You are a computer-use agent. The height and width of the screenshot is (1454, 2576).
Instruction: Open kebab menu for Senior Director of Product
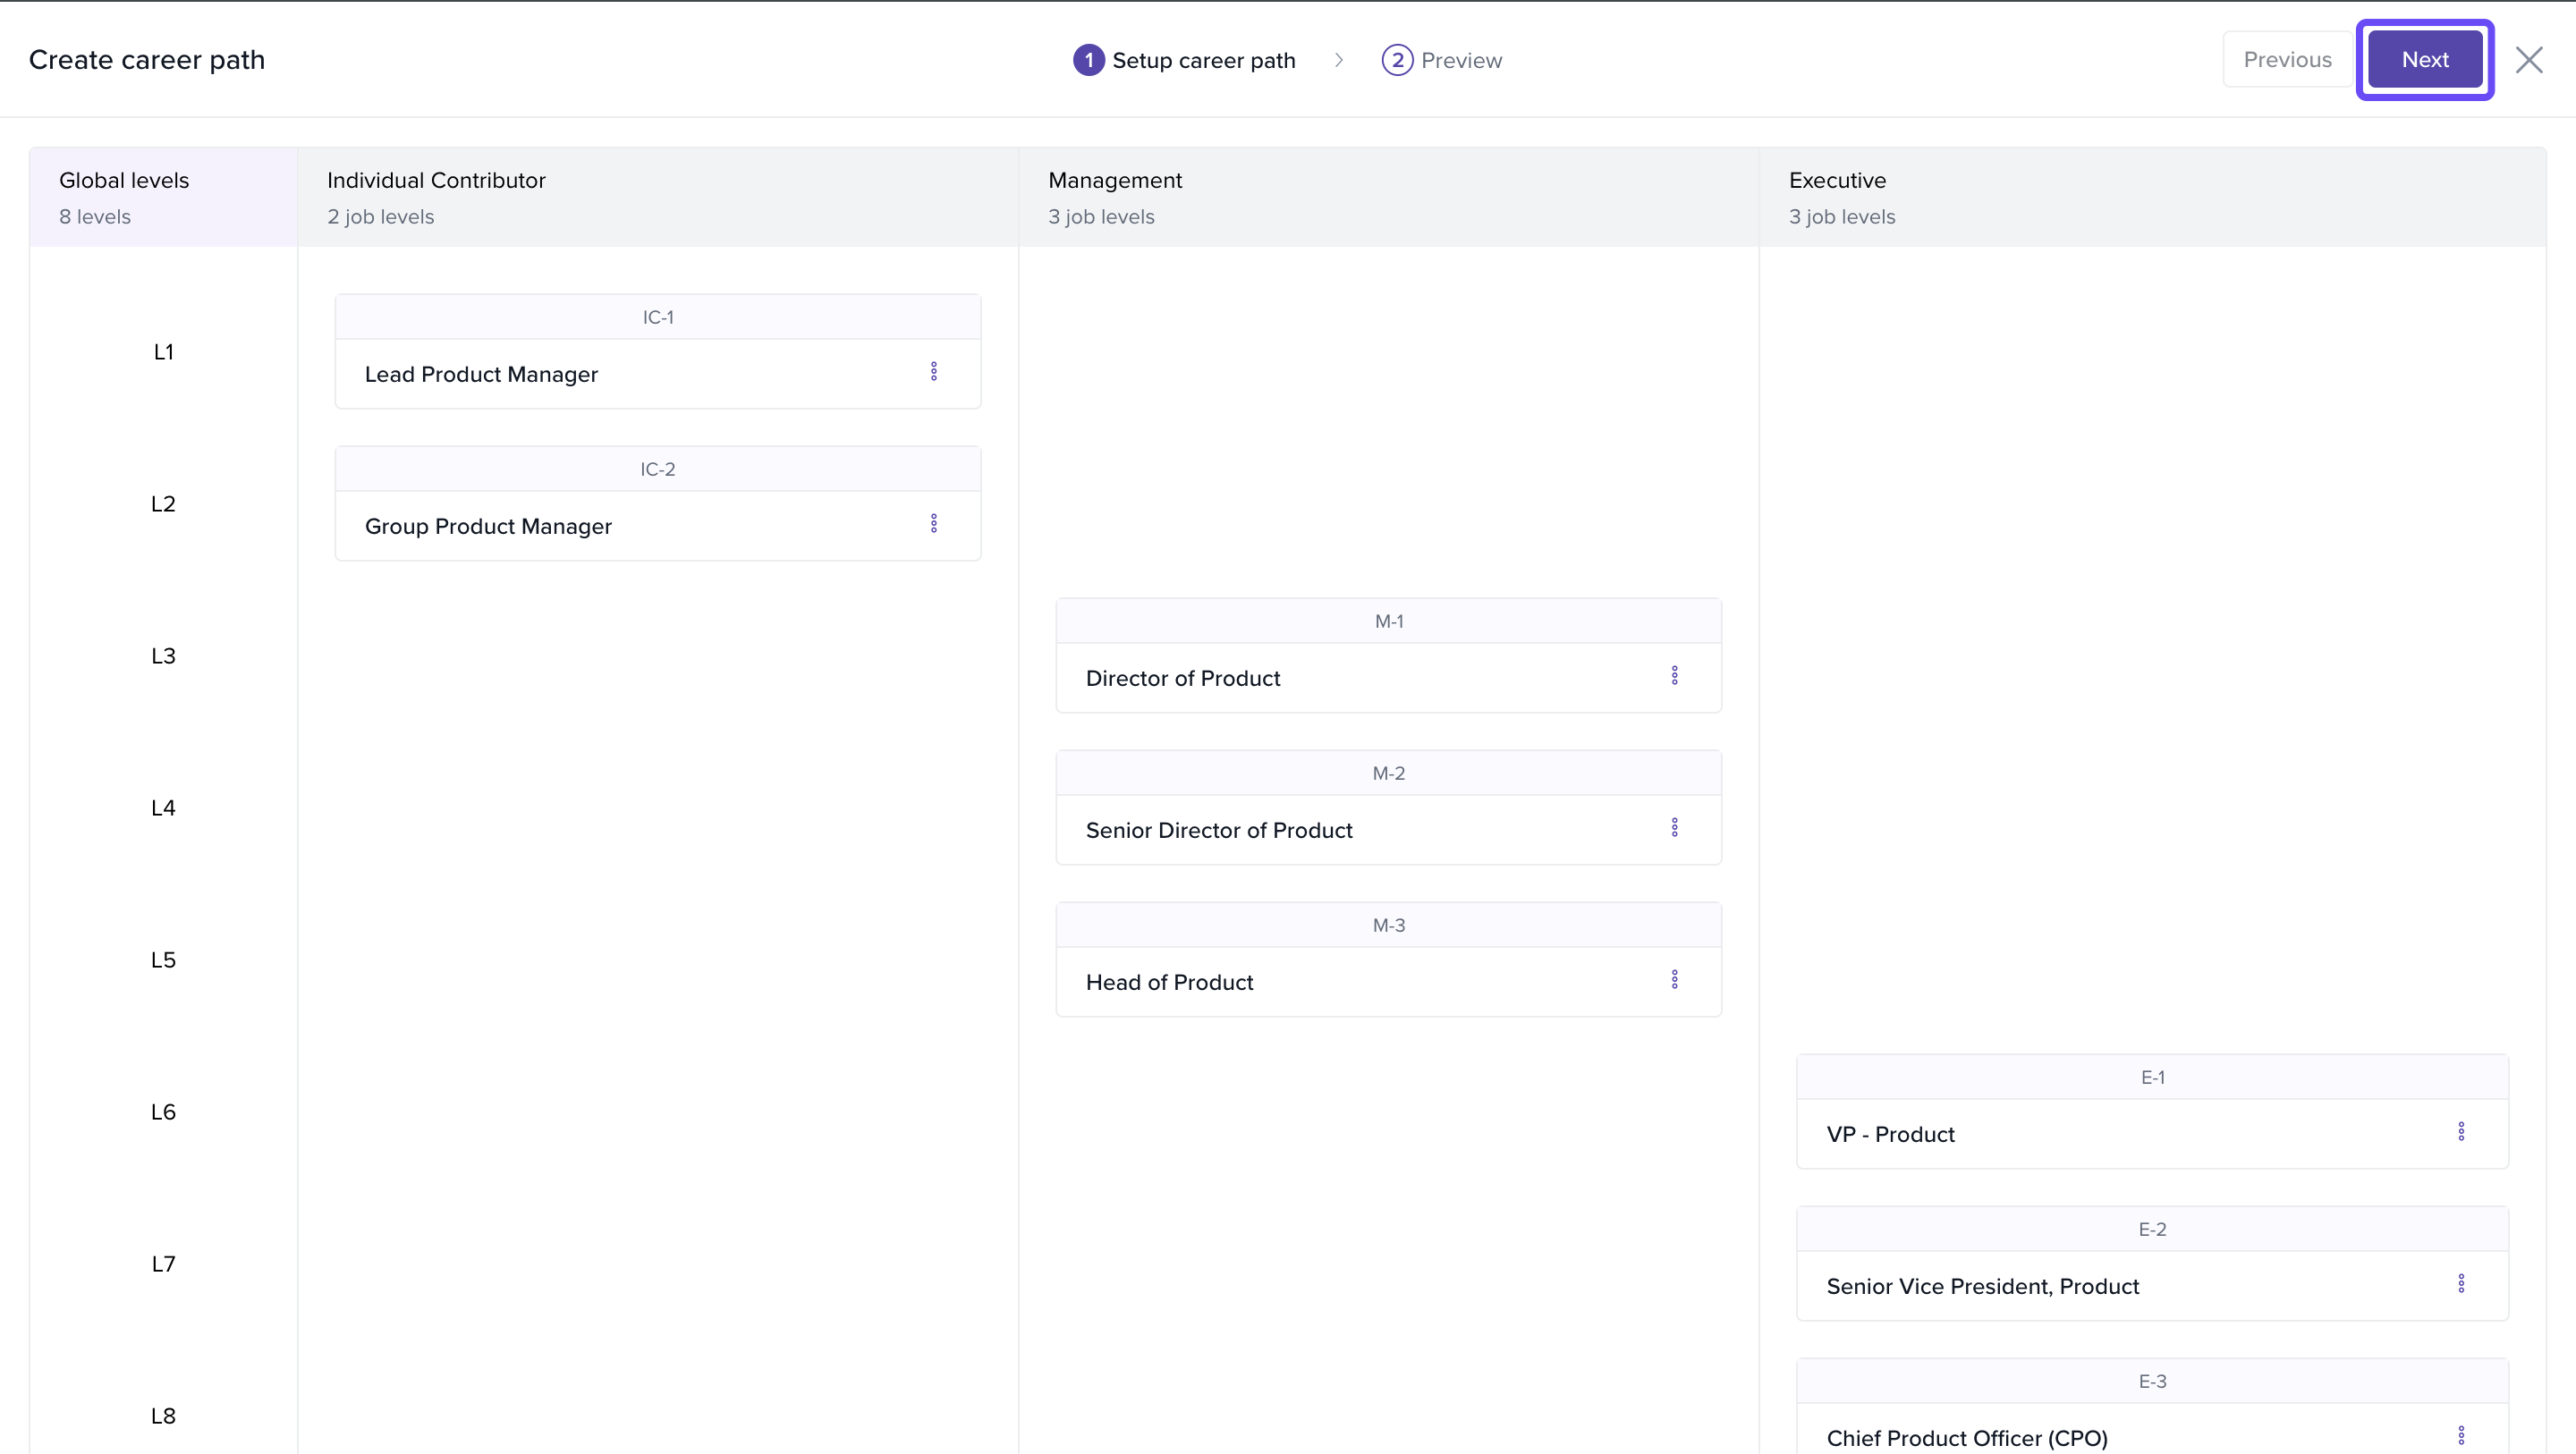click(1674, 828)
